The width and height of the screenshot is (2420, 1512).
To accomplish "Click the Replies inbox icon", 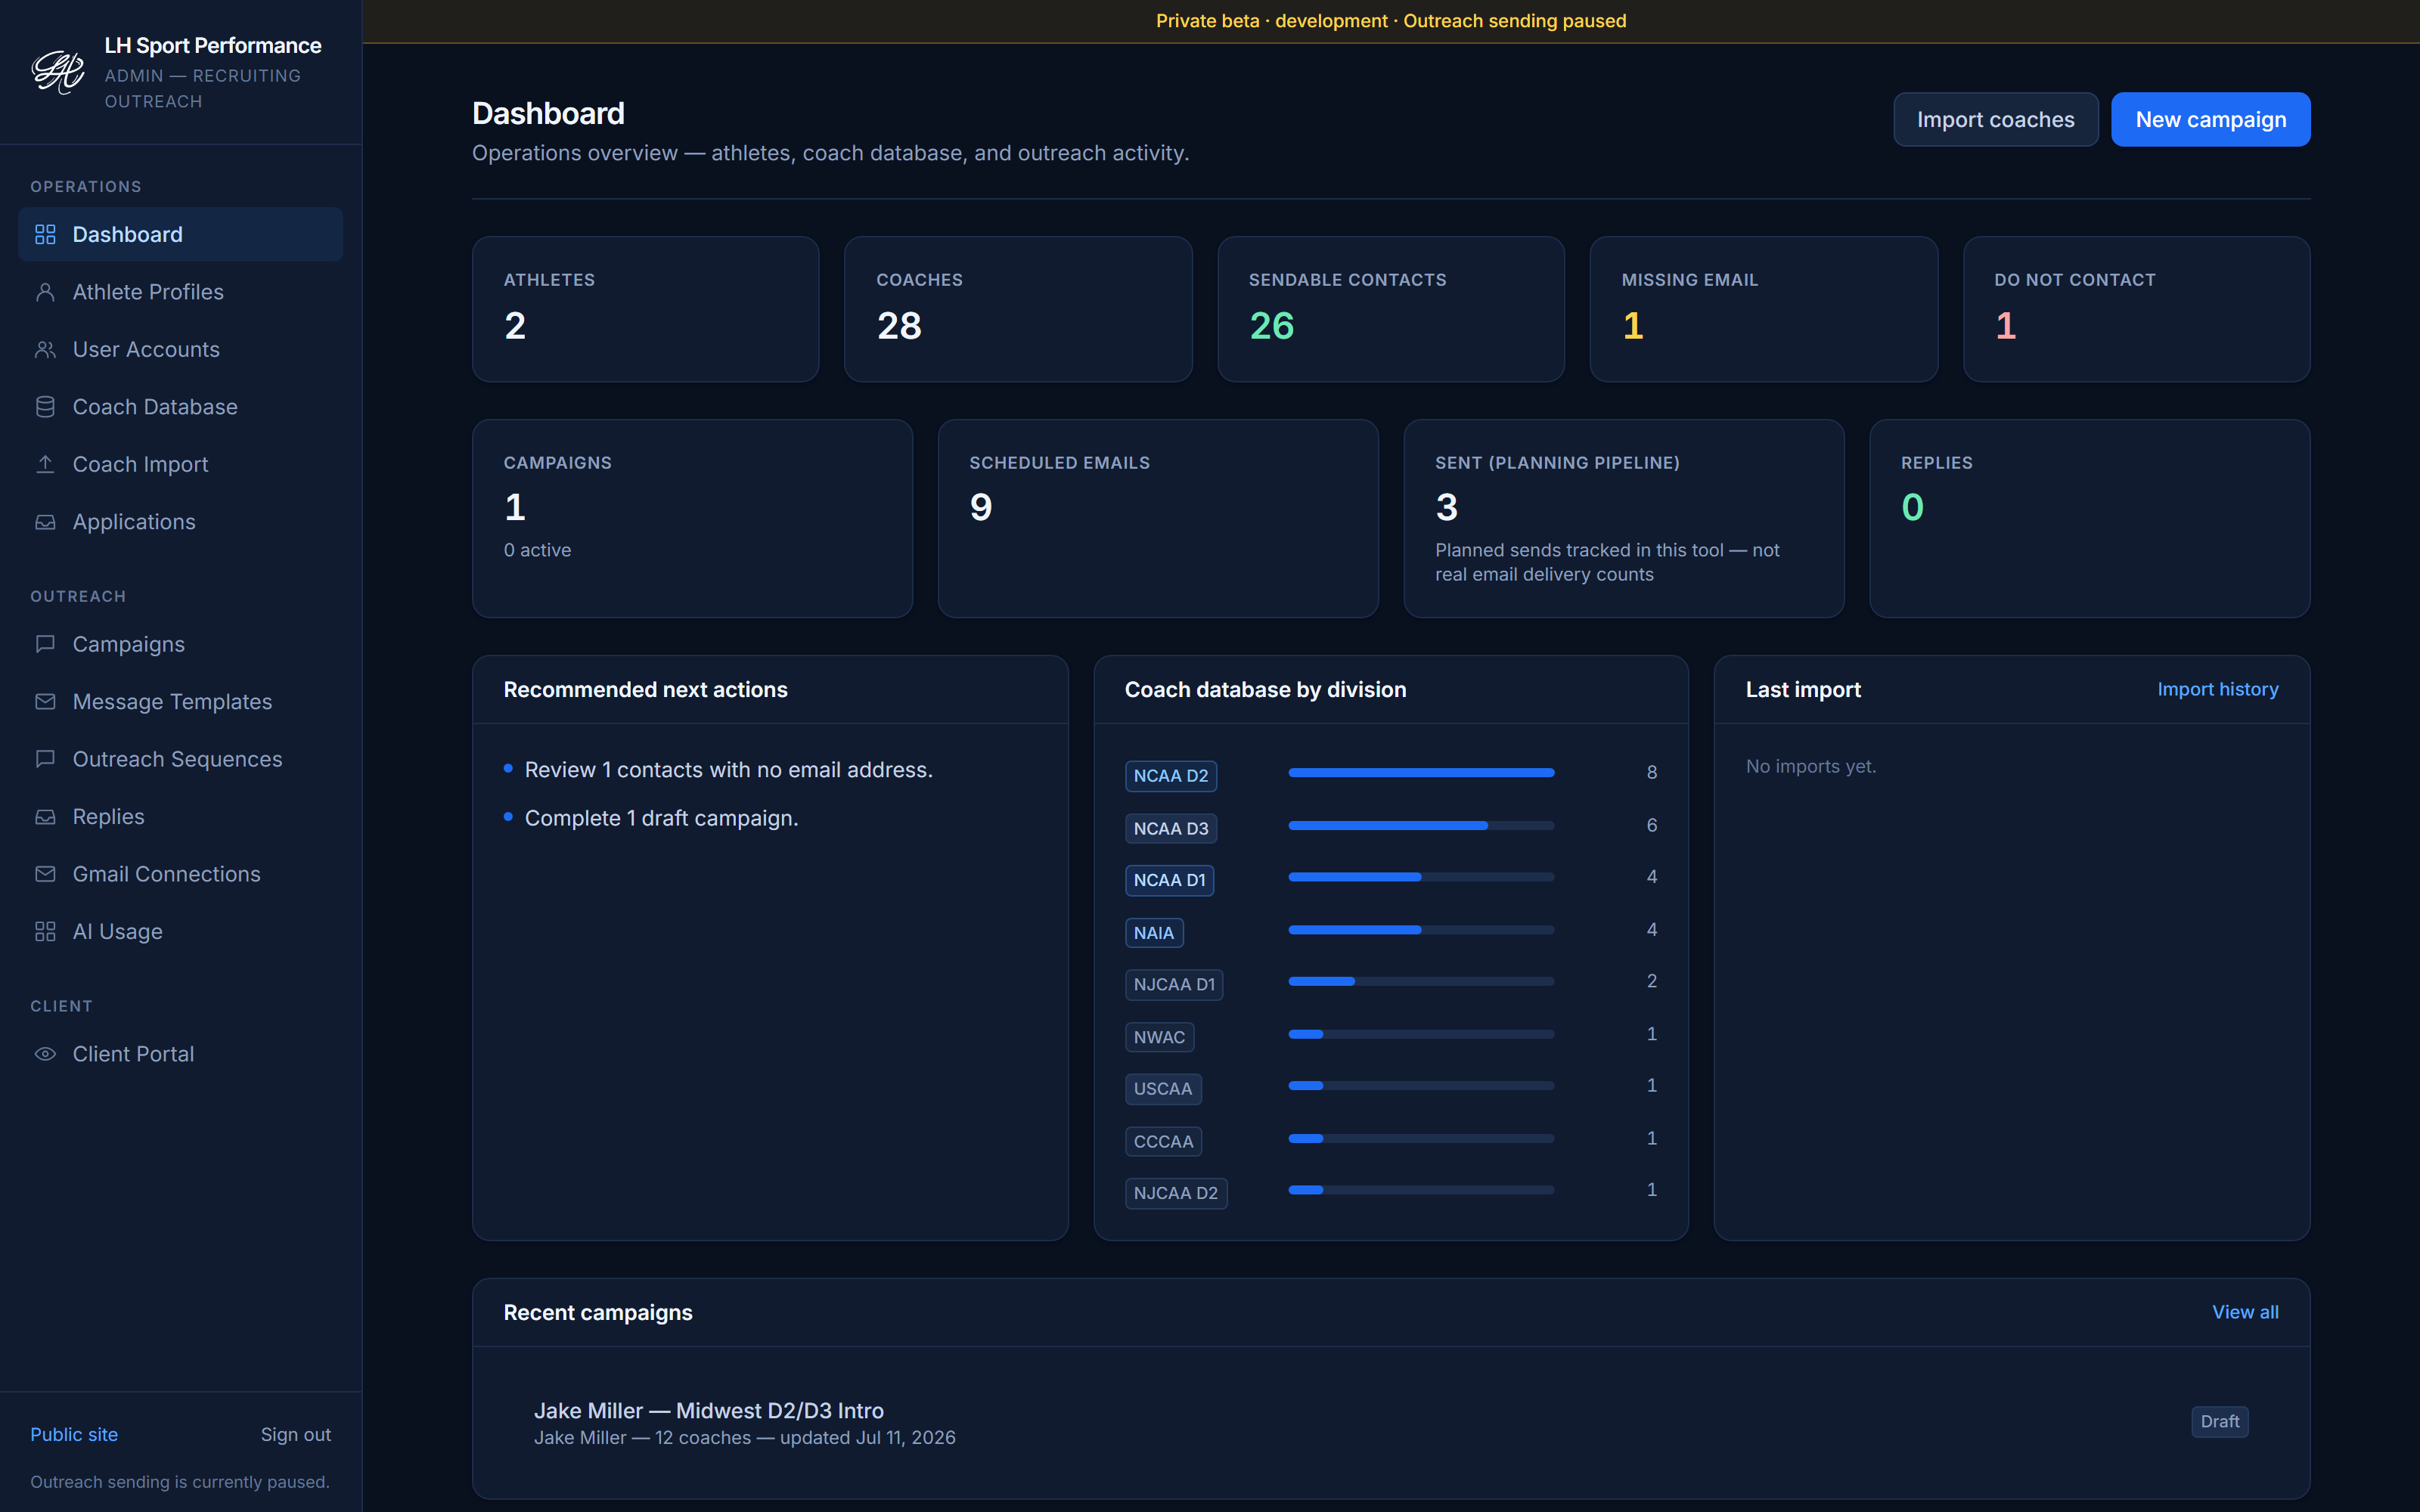I will (x=45, y=817).
